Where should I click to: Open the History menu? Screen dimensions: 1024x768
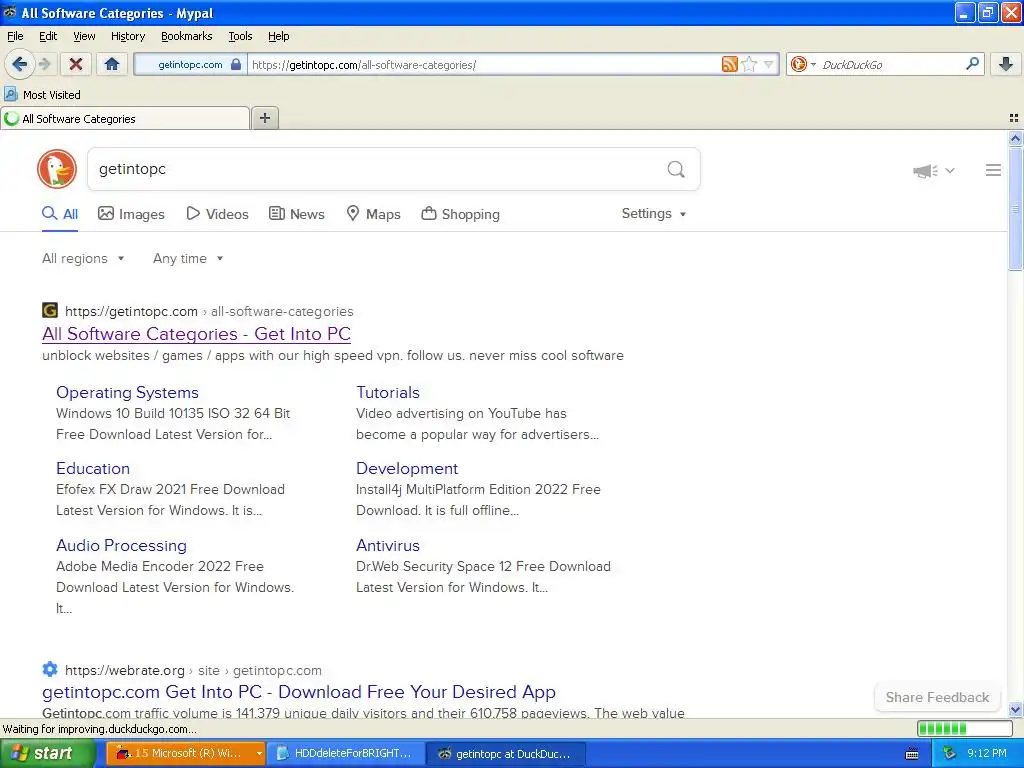(128, 36)
